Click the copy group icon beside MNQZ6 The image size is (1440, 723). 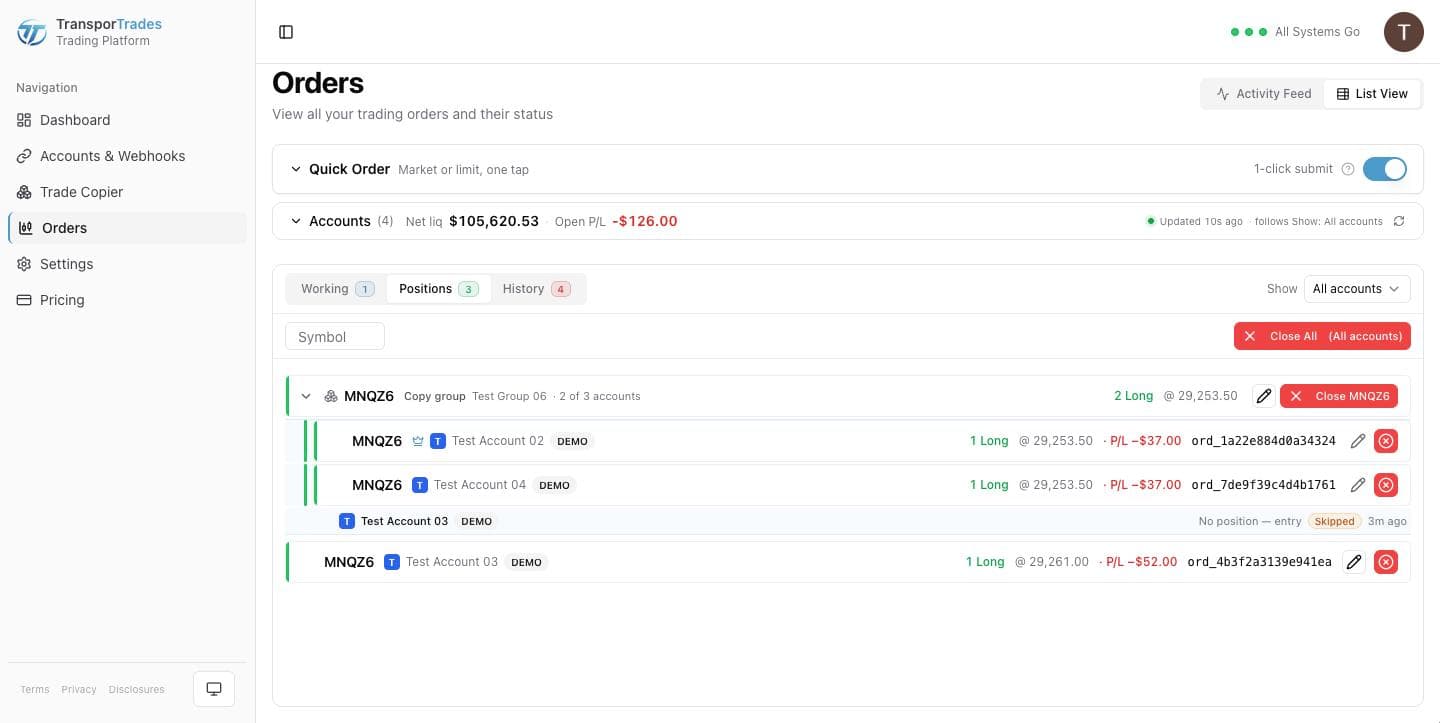click(331, 397)
